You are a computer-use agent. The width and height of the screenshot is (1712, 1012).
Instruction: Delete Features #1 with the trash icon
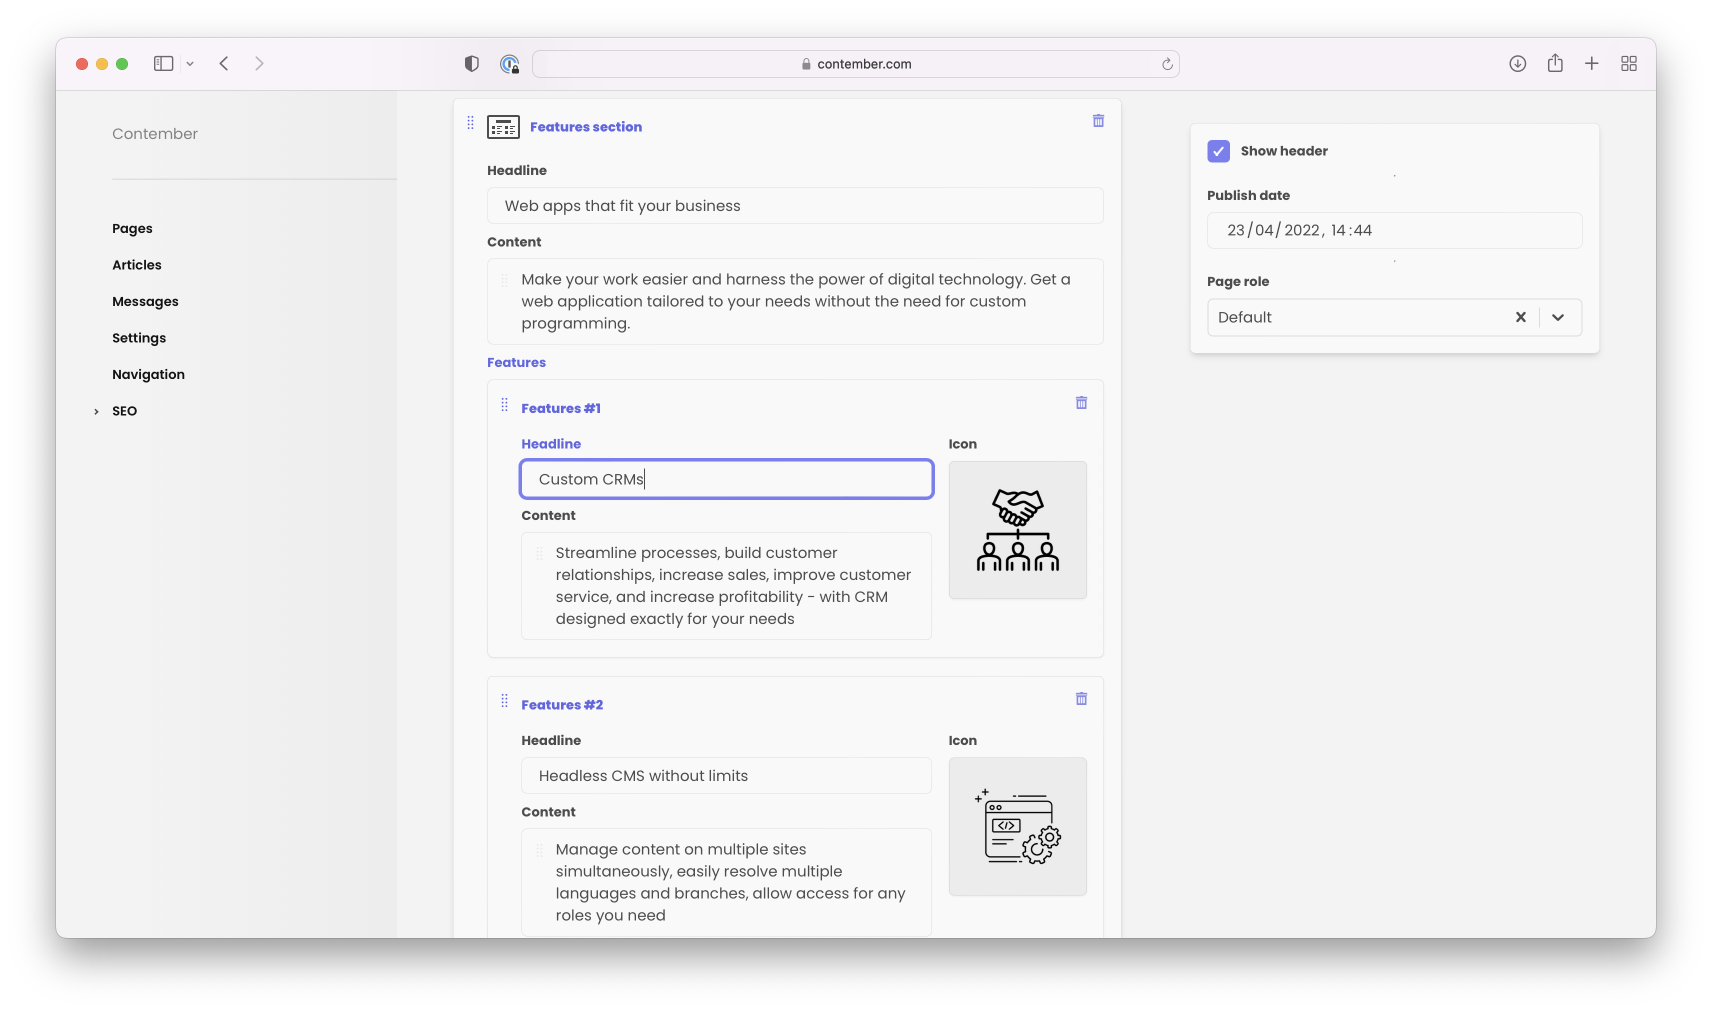(1081, 402)
